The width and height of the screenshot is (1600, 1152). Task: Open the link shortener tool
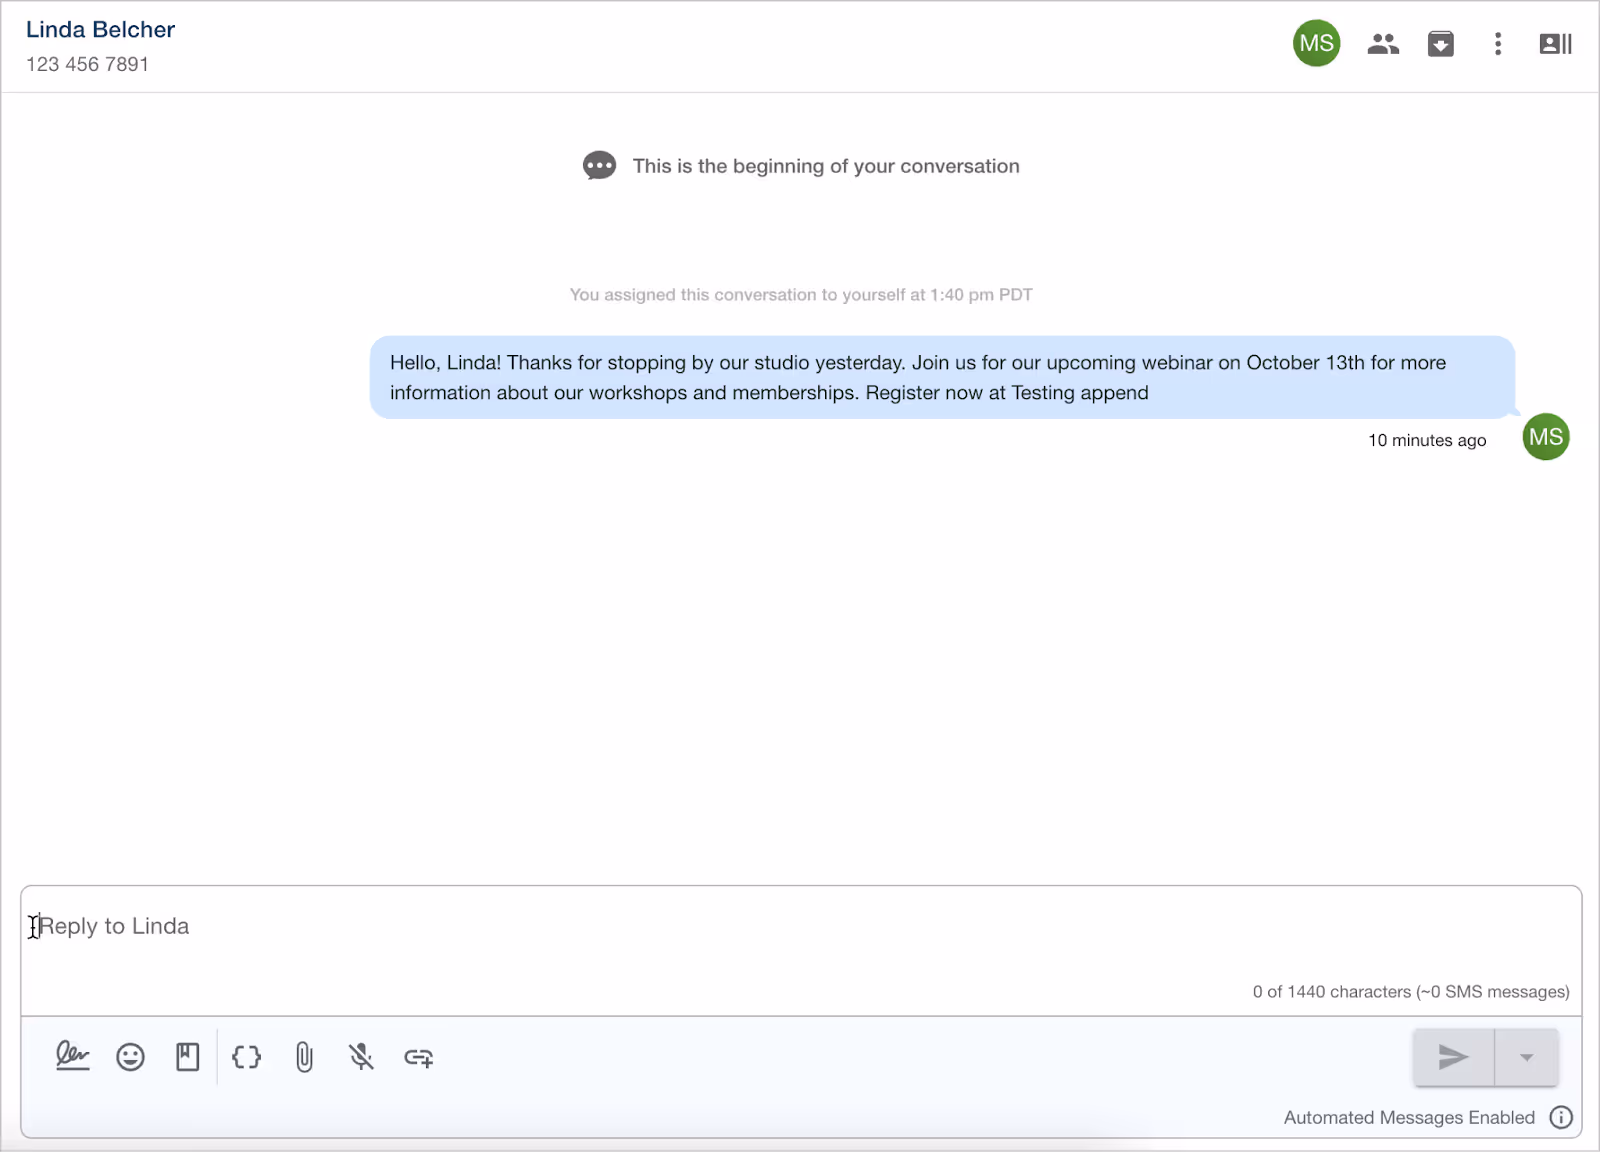[418, 1058]
